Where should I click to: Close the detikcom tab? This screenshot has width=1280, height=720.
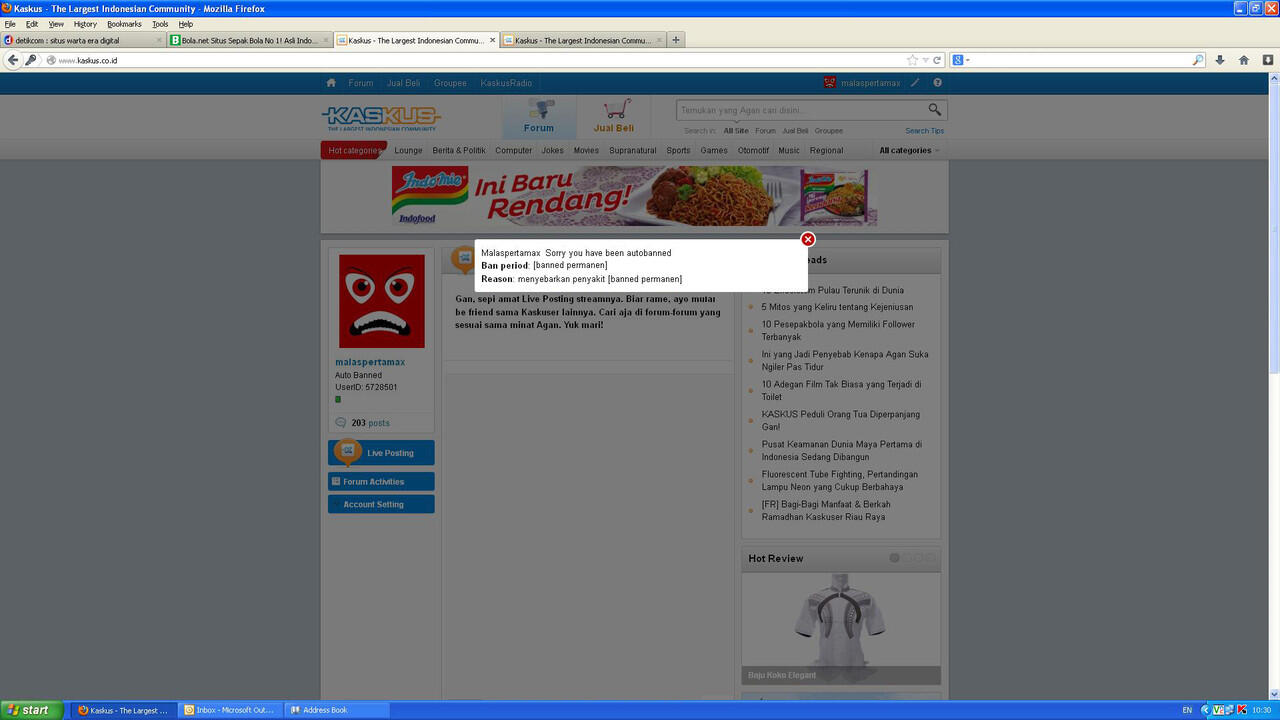[159, 41]
